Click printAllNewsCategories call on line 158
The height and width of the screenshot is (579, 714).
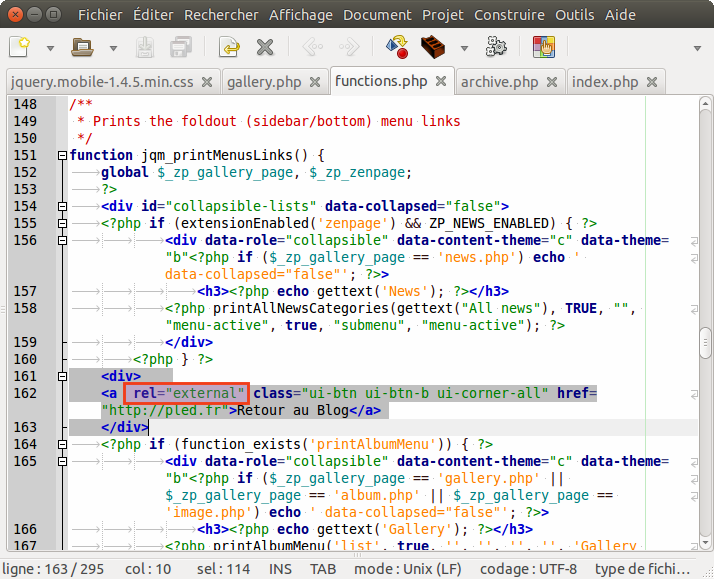(x=301, y=308)
